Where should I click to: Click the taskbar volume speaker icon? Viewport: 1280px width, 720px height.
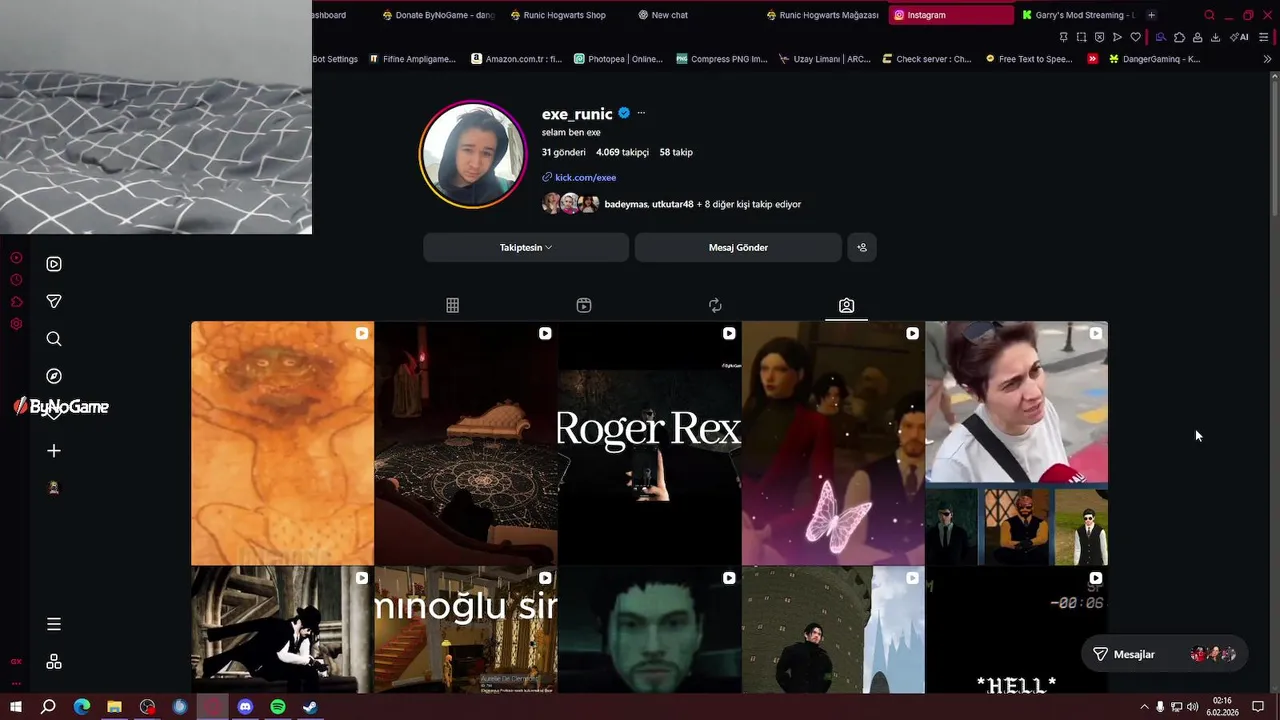click(1193, 707)
